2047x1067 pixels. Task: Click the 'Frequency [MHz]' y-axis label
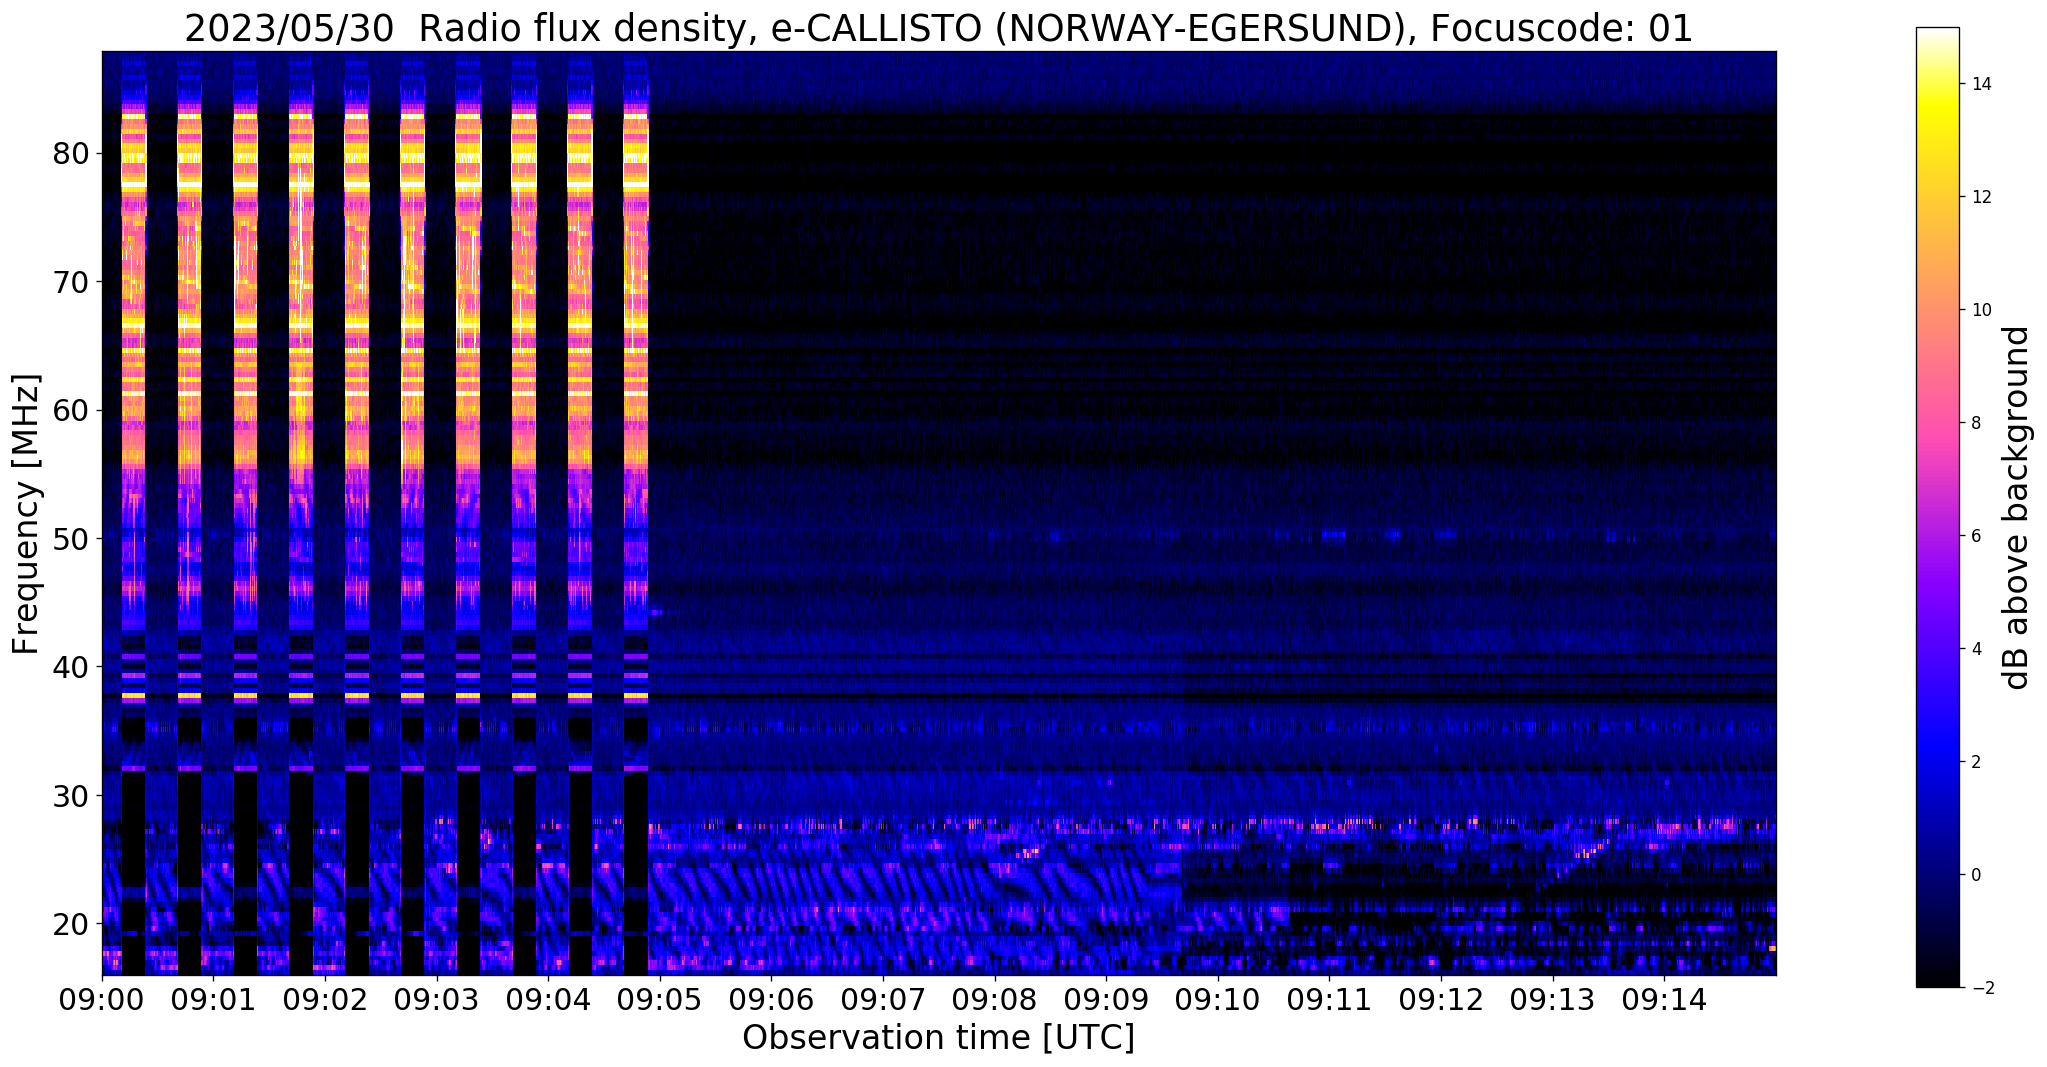pos(26,514)
